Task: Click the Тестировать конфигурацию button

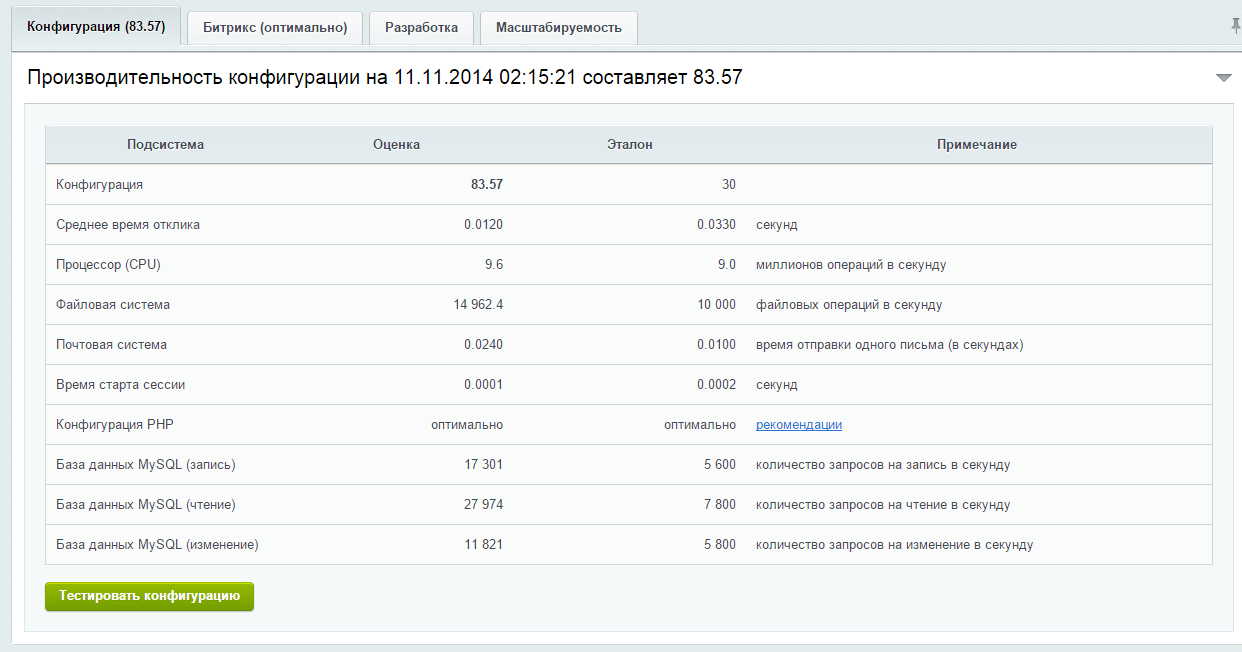Action: click(149, 596)
